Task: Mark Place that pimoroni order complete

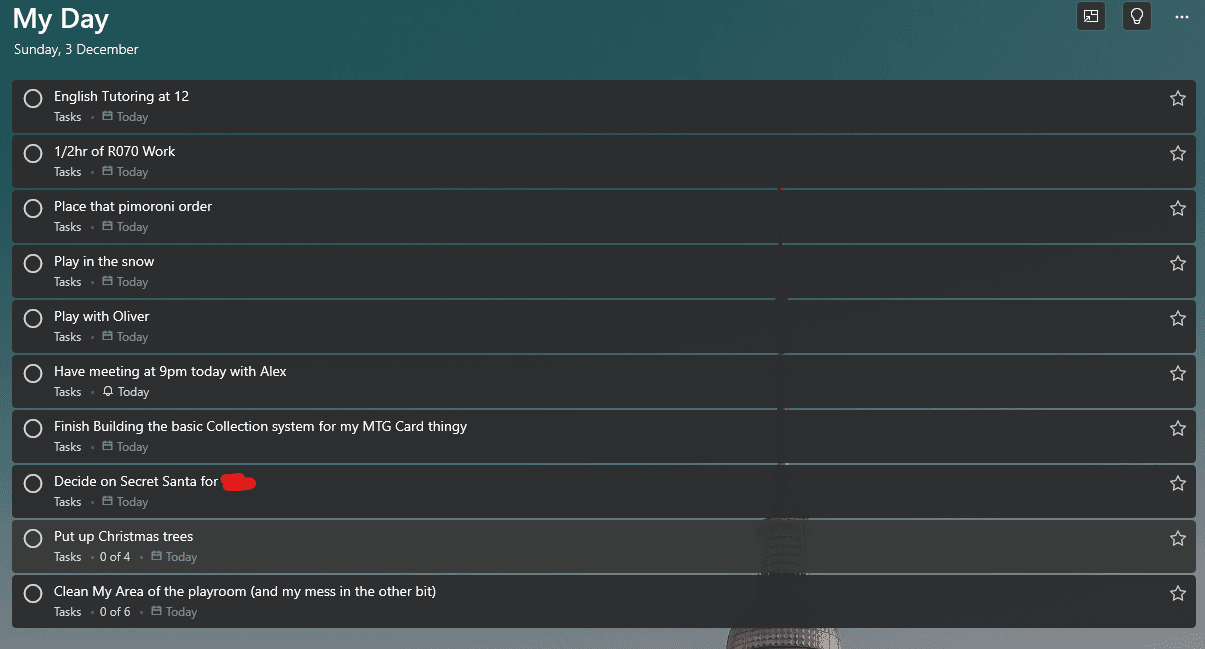Action: pyautogui.click(x=33, y=208)
